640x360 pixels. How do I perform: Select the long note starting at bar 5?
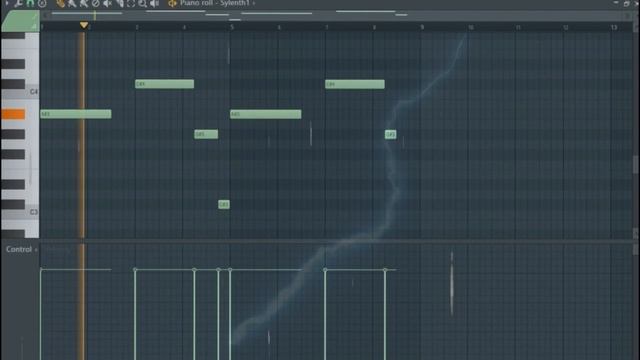(x=266, y=114)
